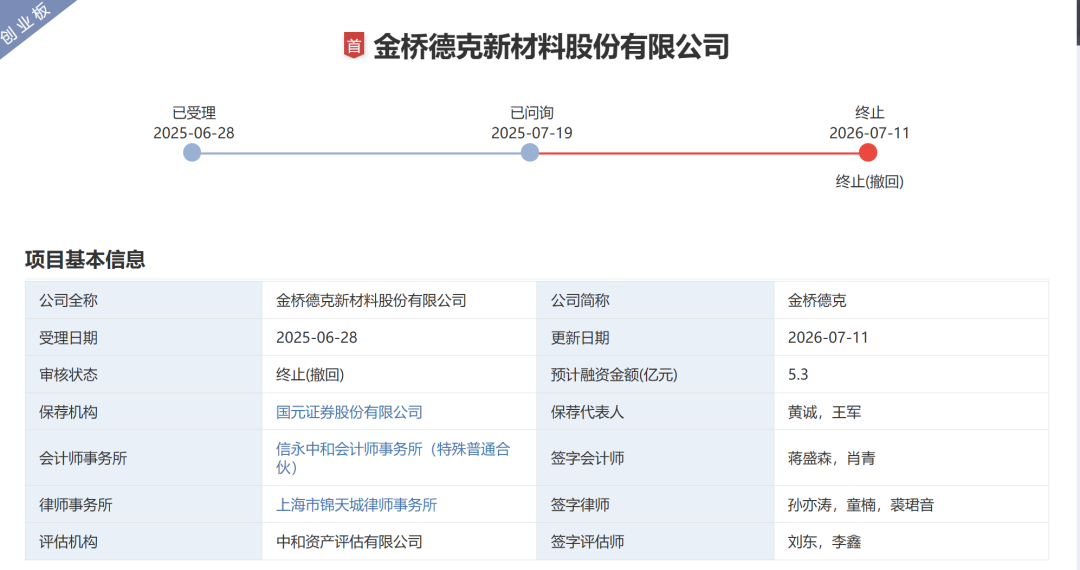Click the 2025-06-28 date under 已受理
1080x570 pixels.
[x=194, y=133]
